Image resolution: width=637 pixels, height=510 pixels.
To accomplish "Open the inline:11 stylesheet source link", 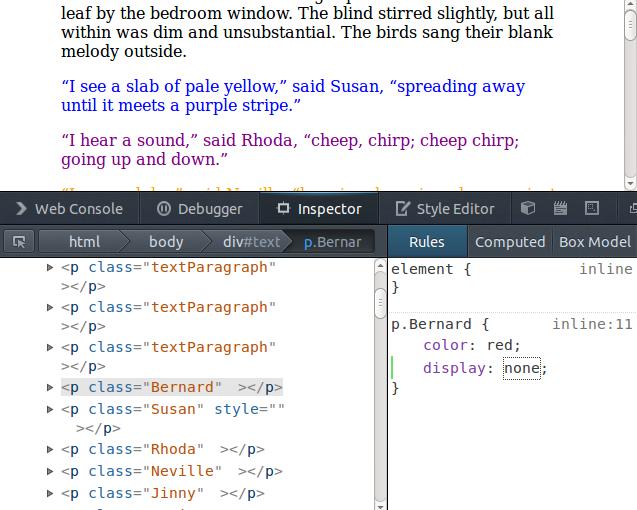I will coord(592,324).
